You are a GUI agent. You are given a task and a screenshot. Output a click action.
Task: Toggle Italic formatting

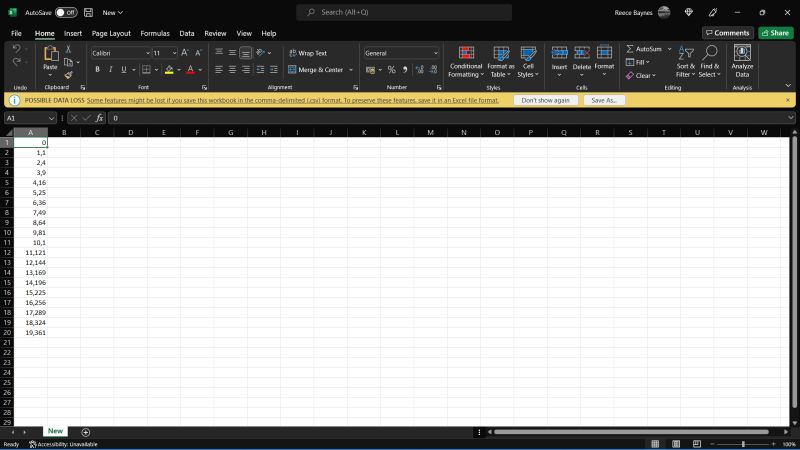110,70
